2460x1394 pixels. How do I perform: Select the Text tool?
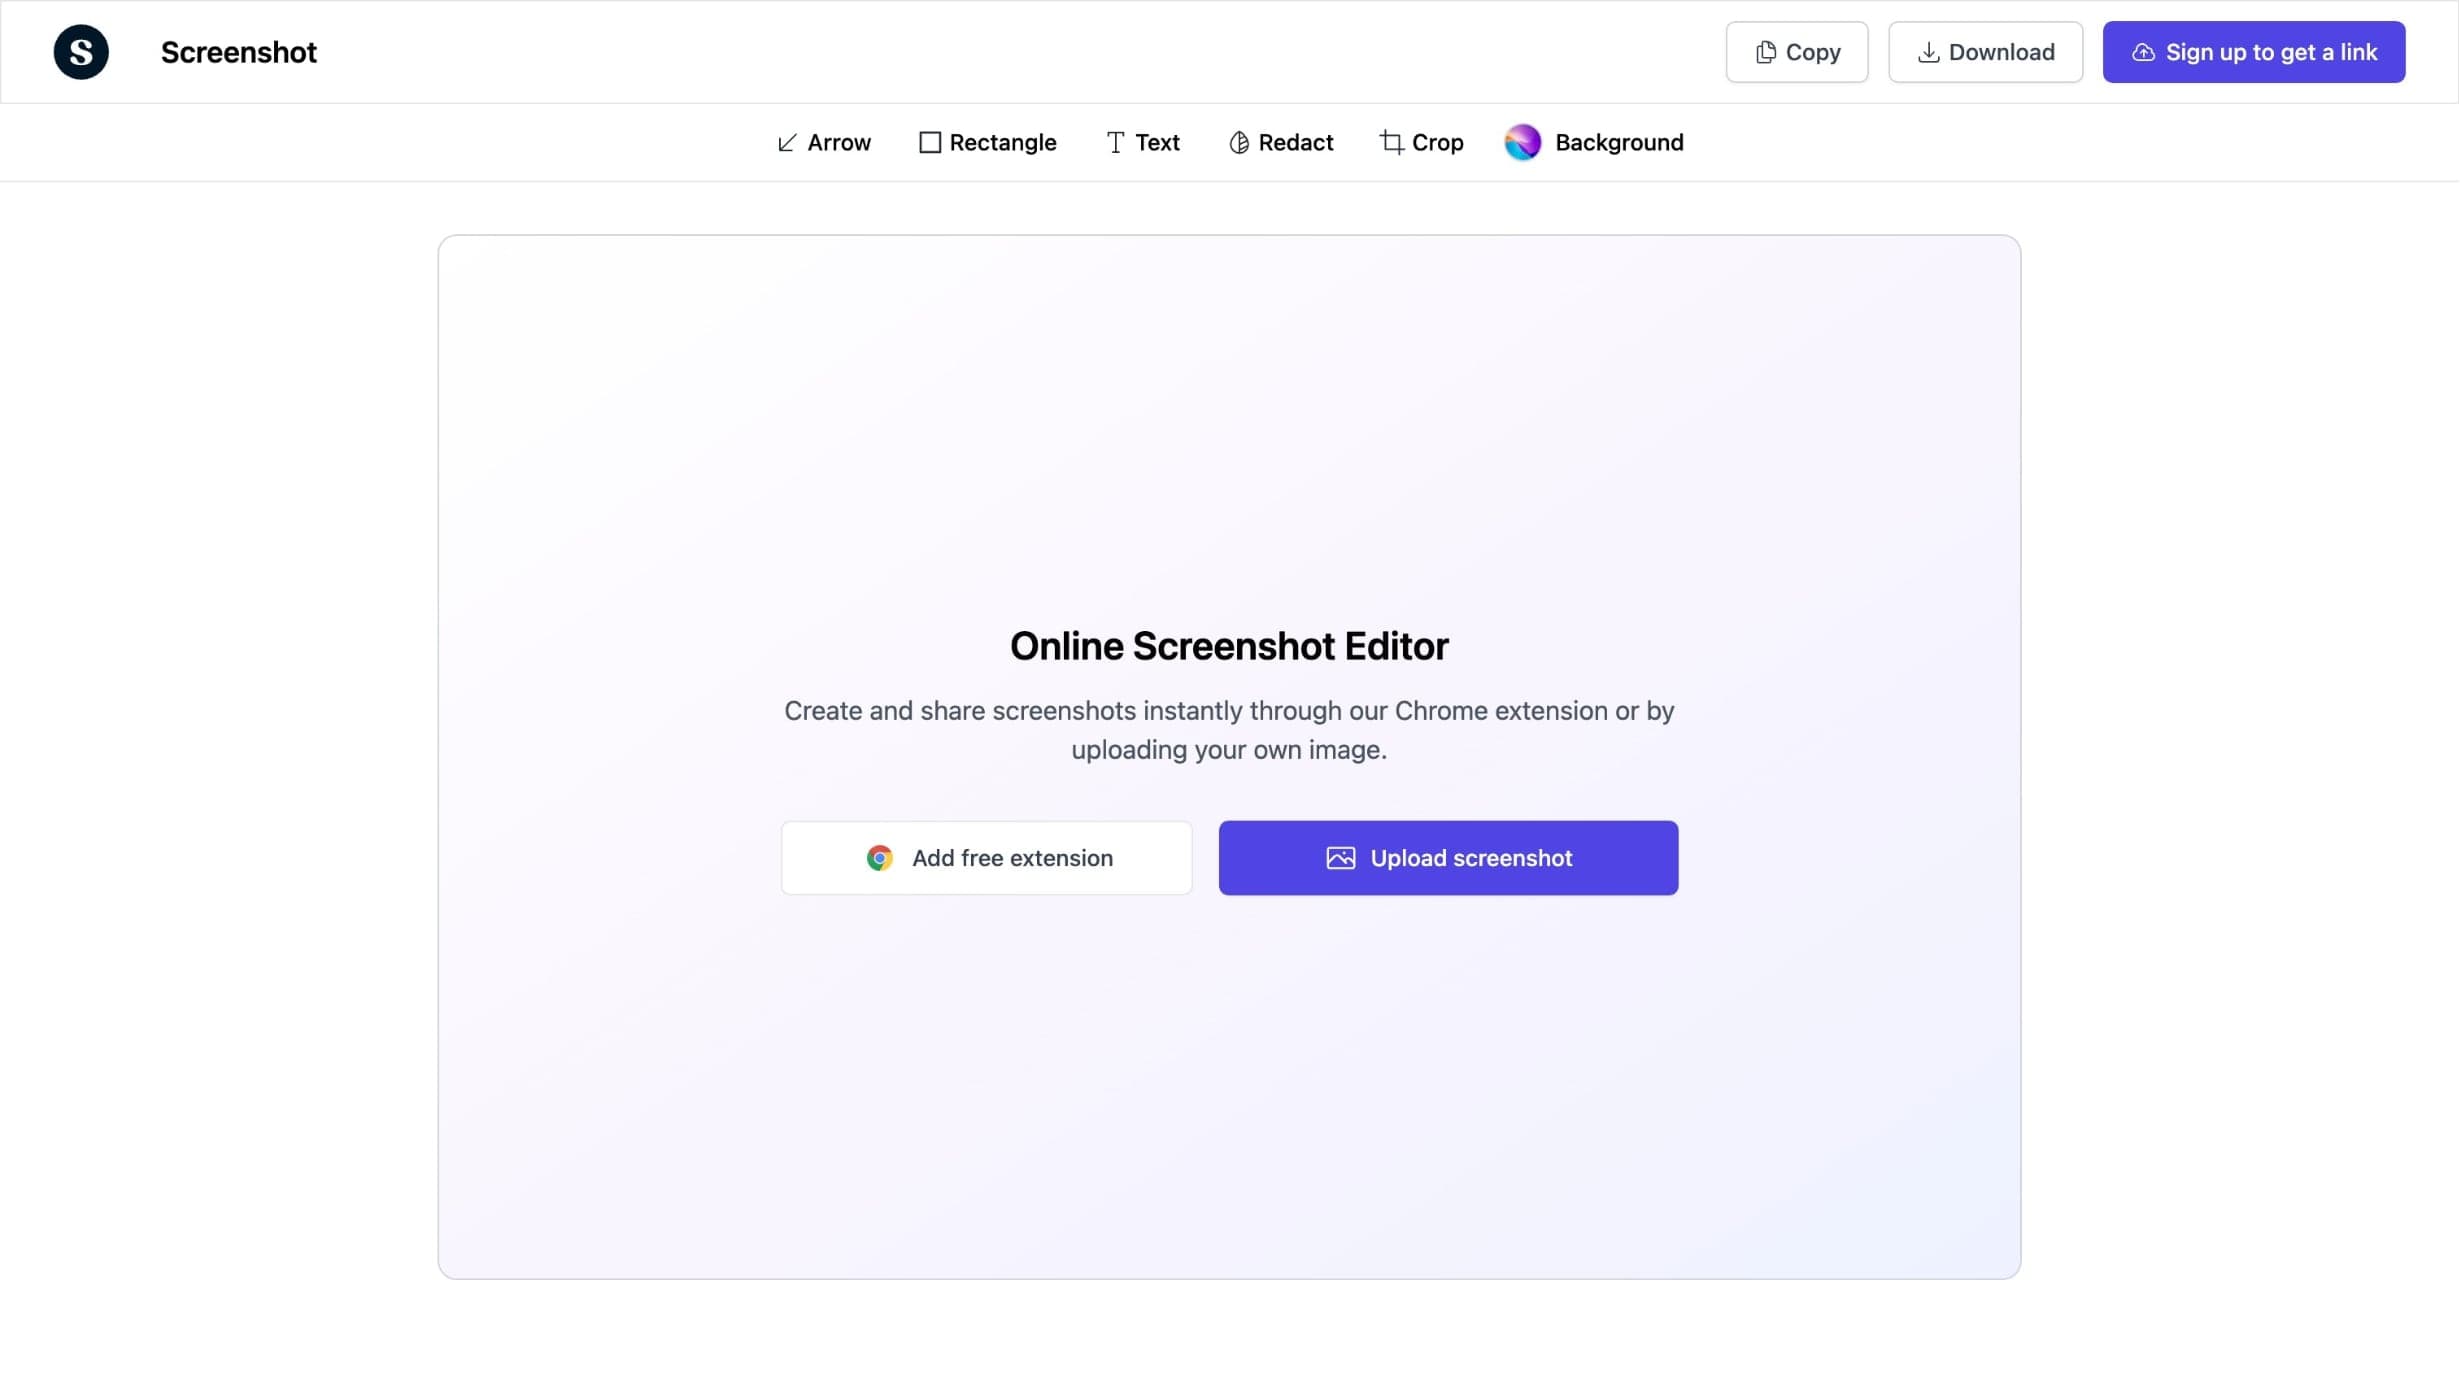point(1140,142)
